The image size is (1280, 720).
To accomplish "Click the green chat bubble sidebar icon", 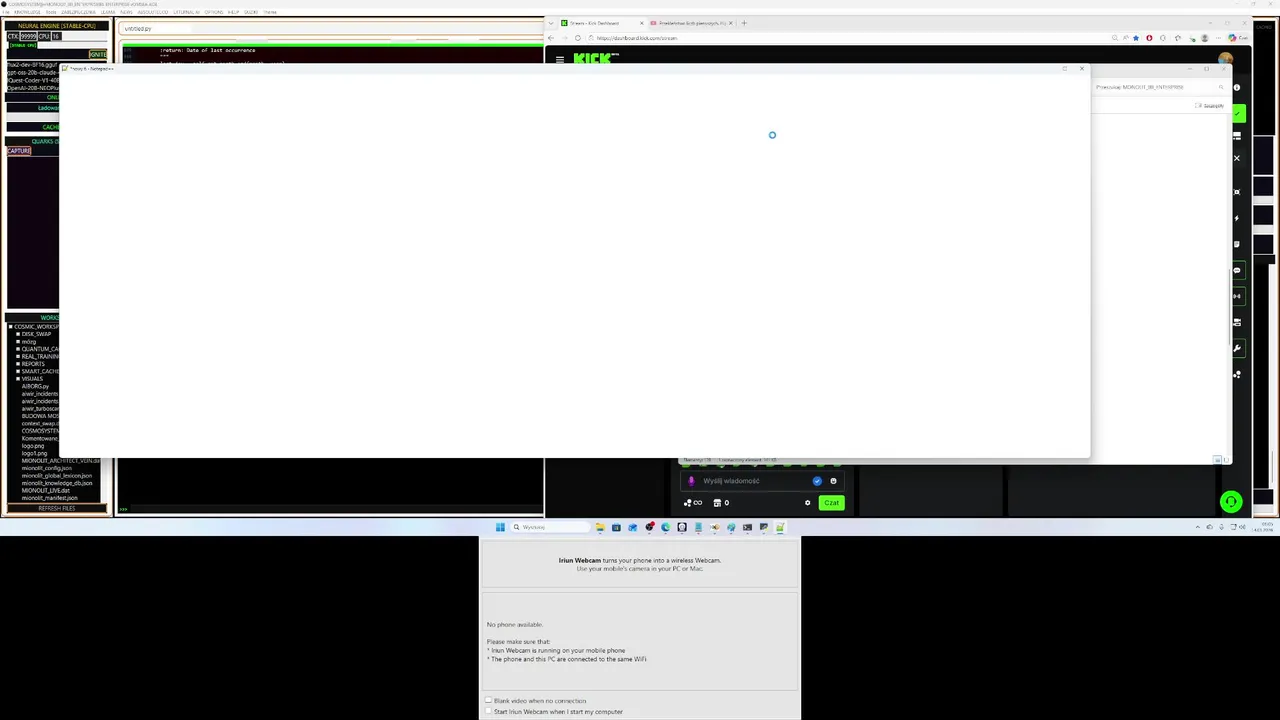I will (x=1237, y=270).
